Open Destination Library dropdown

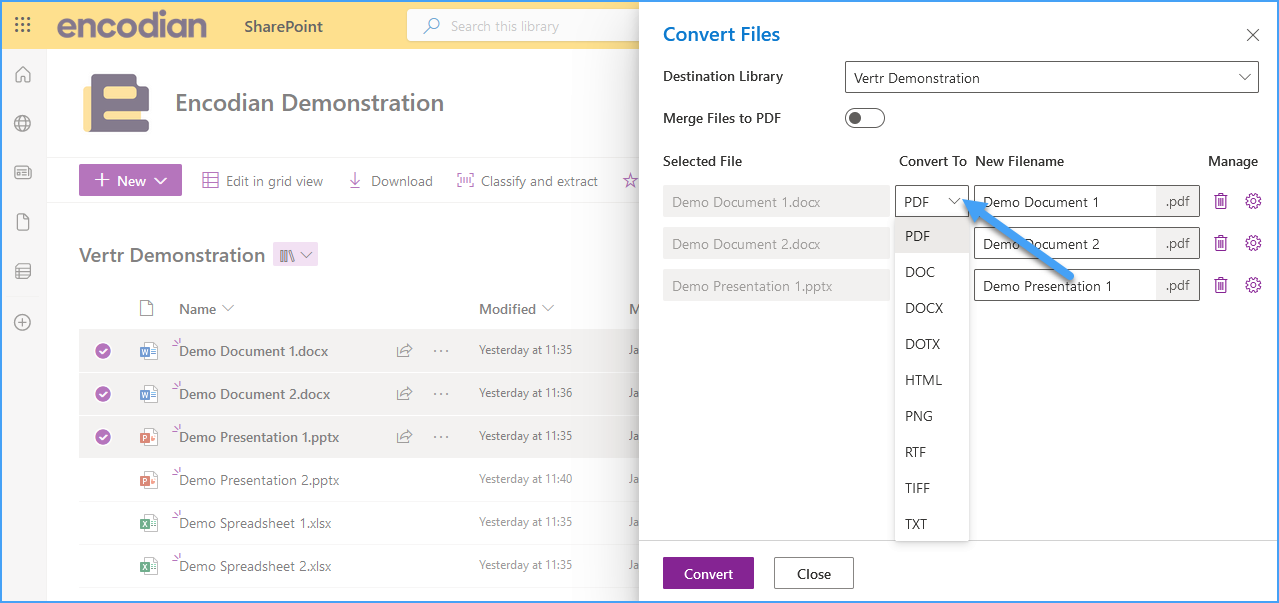pyautogui.click(x=1051, y=77)
